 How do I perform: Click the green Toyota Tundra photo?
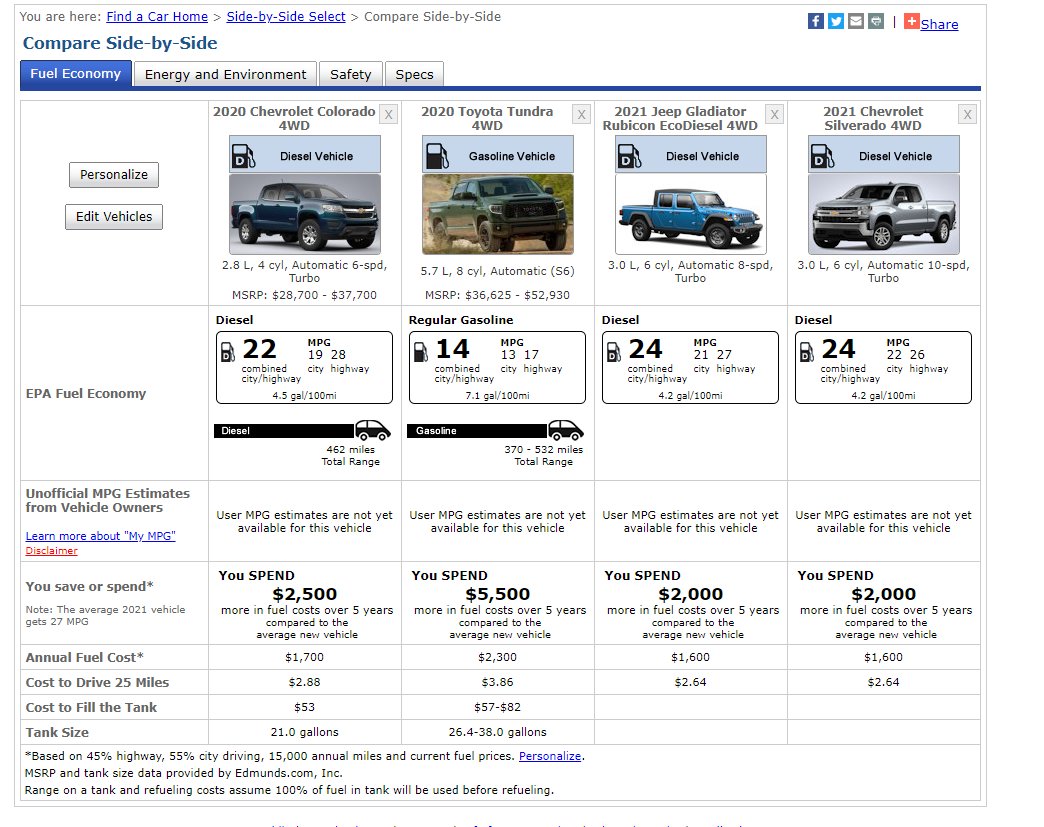(498, 214)
